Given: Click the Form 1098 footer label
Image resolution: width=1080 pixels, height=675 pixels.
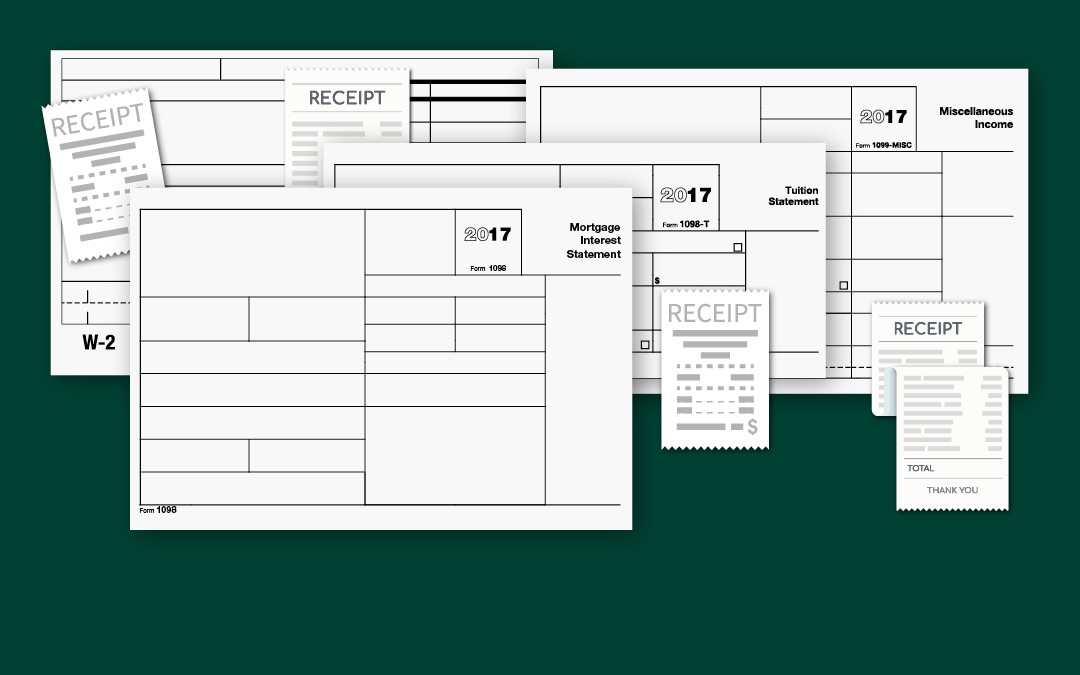Looking at the screenshot, I should 156,510.
